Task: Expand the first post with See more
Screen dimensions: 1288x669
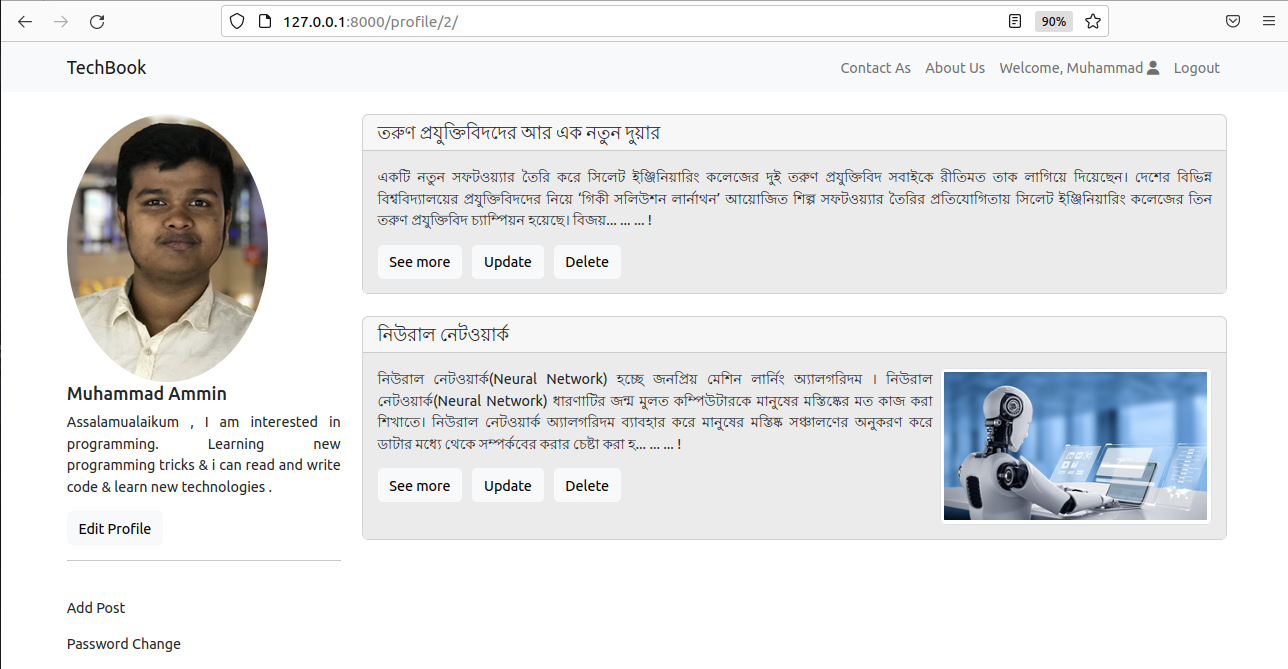Action: [420, 261]
